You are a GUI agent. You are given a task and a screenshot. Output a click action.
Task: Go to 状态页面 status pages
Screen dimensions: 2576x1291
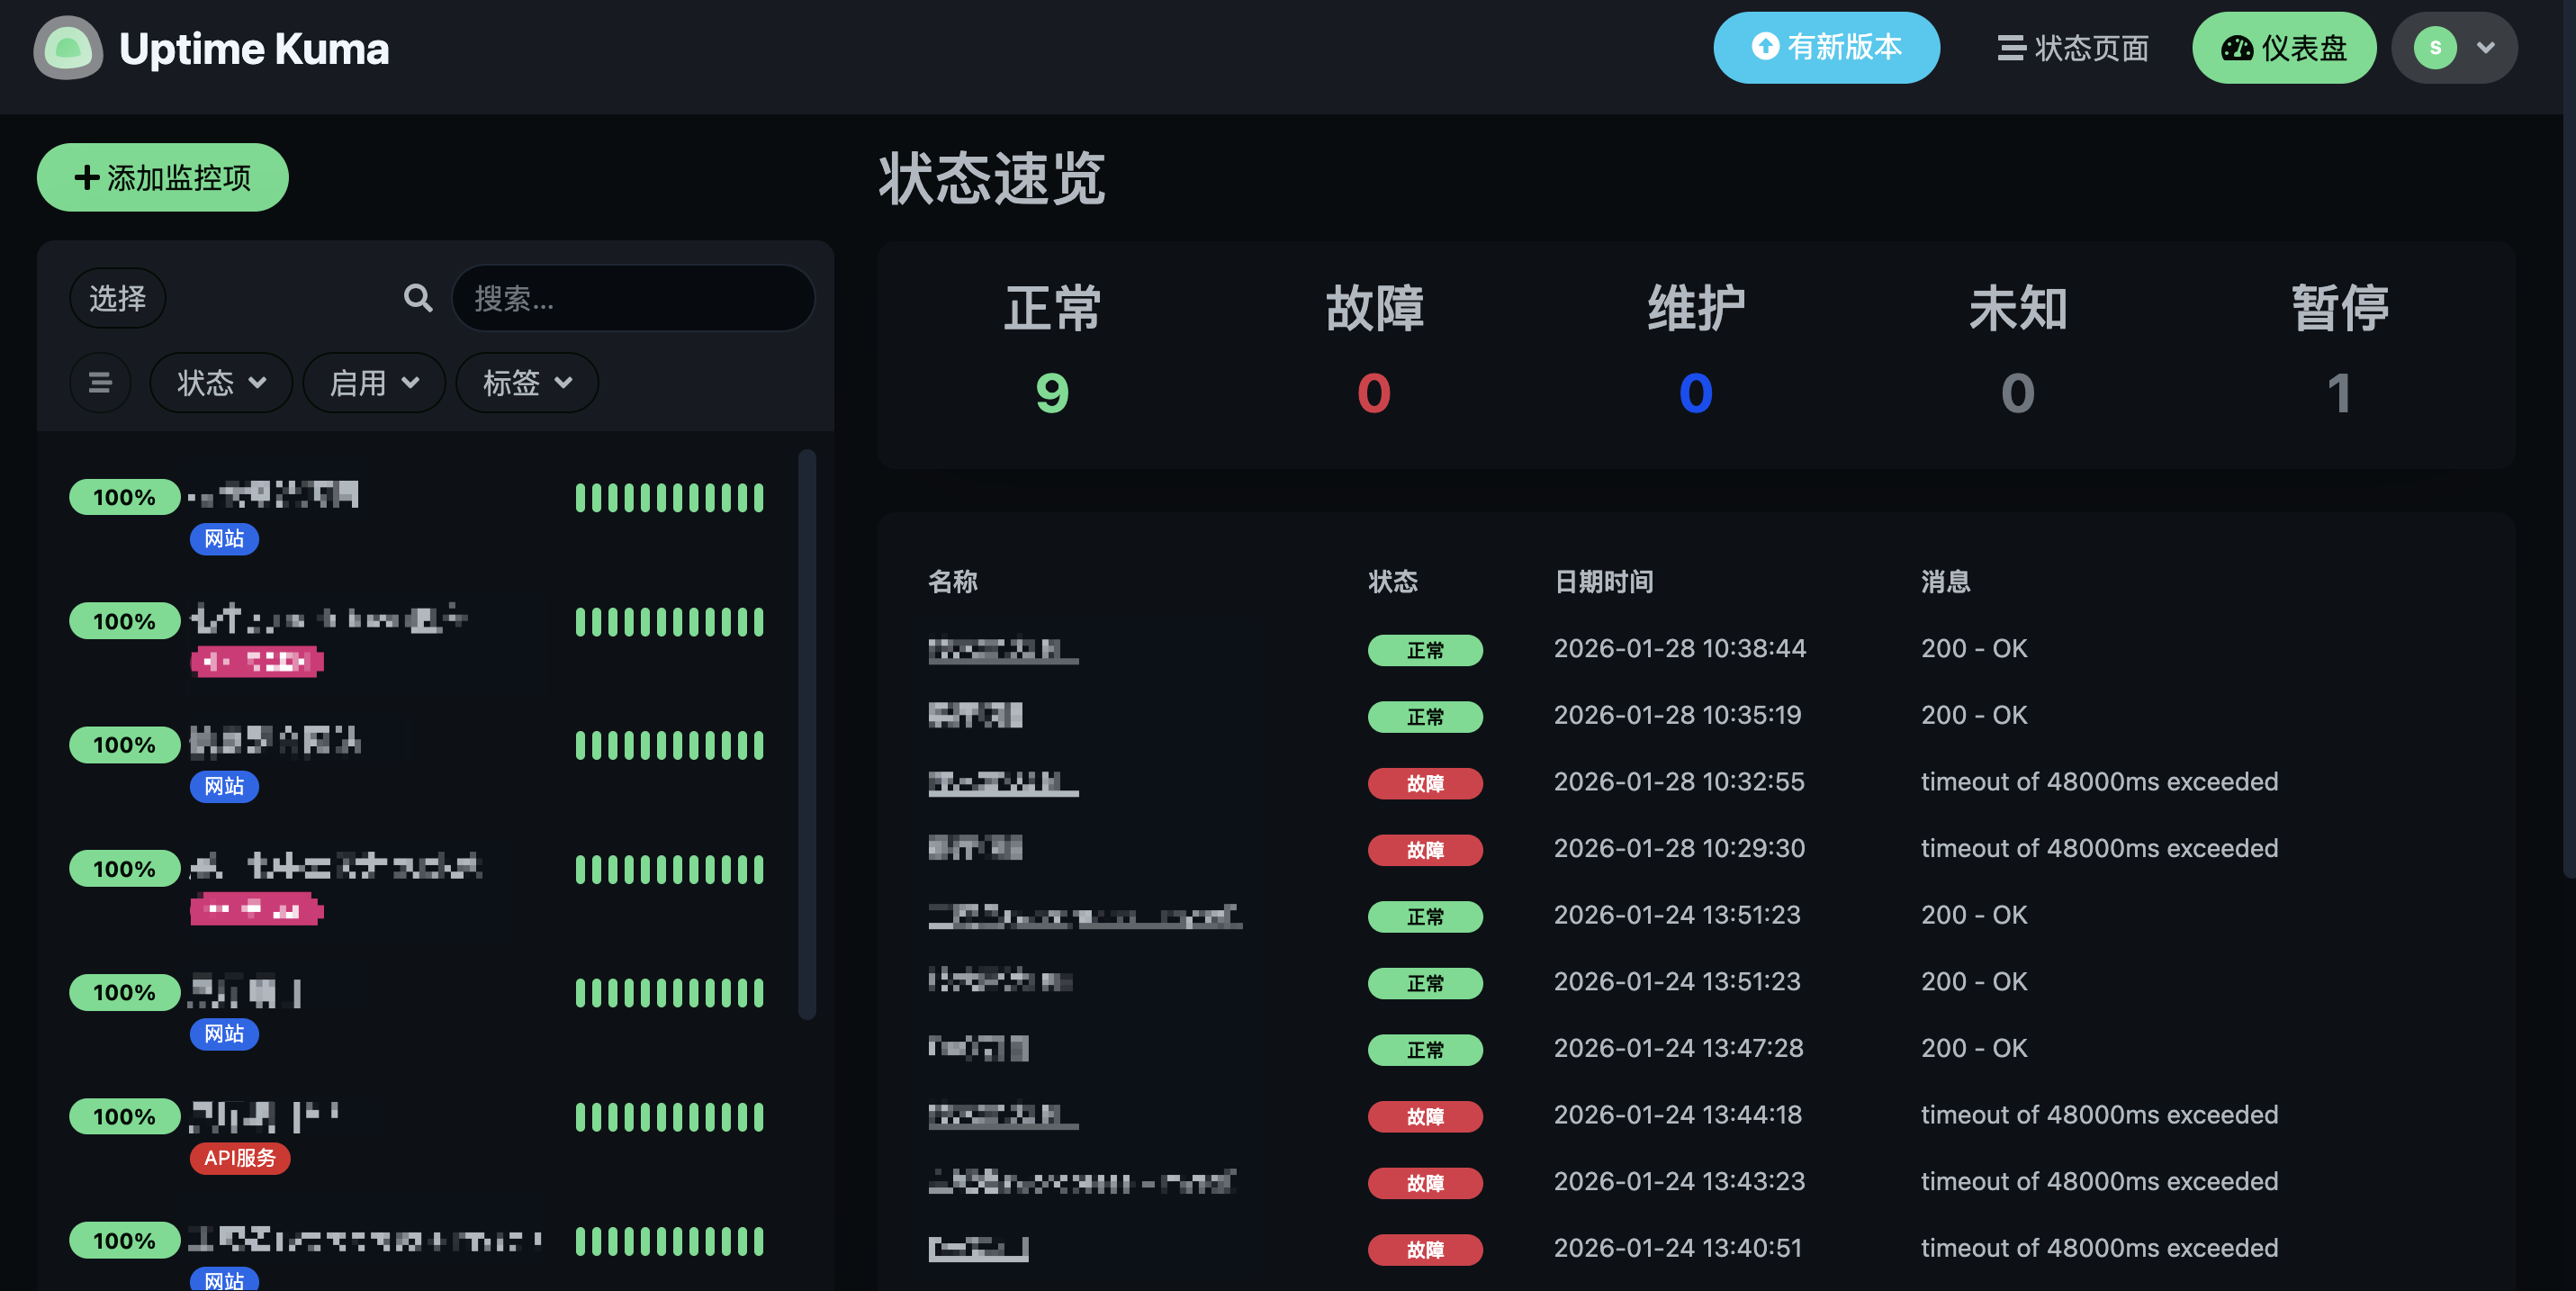[x=2072, y=48]
